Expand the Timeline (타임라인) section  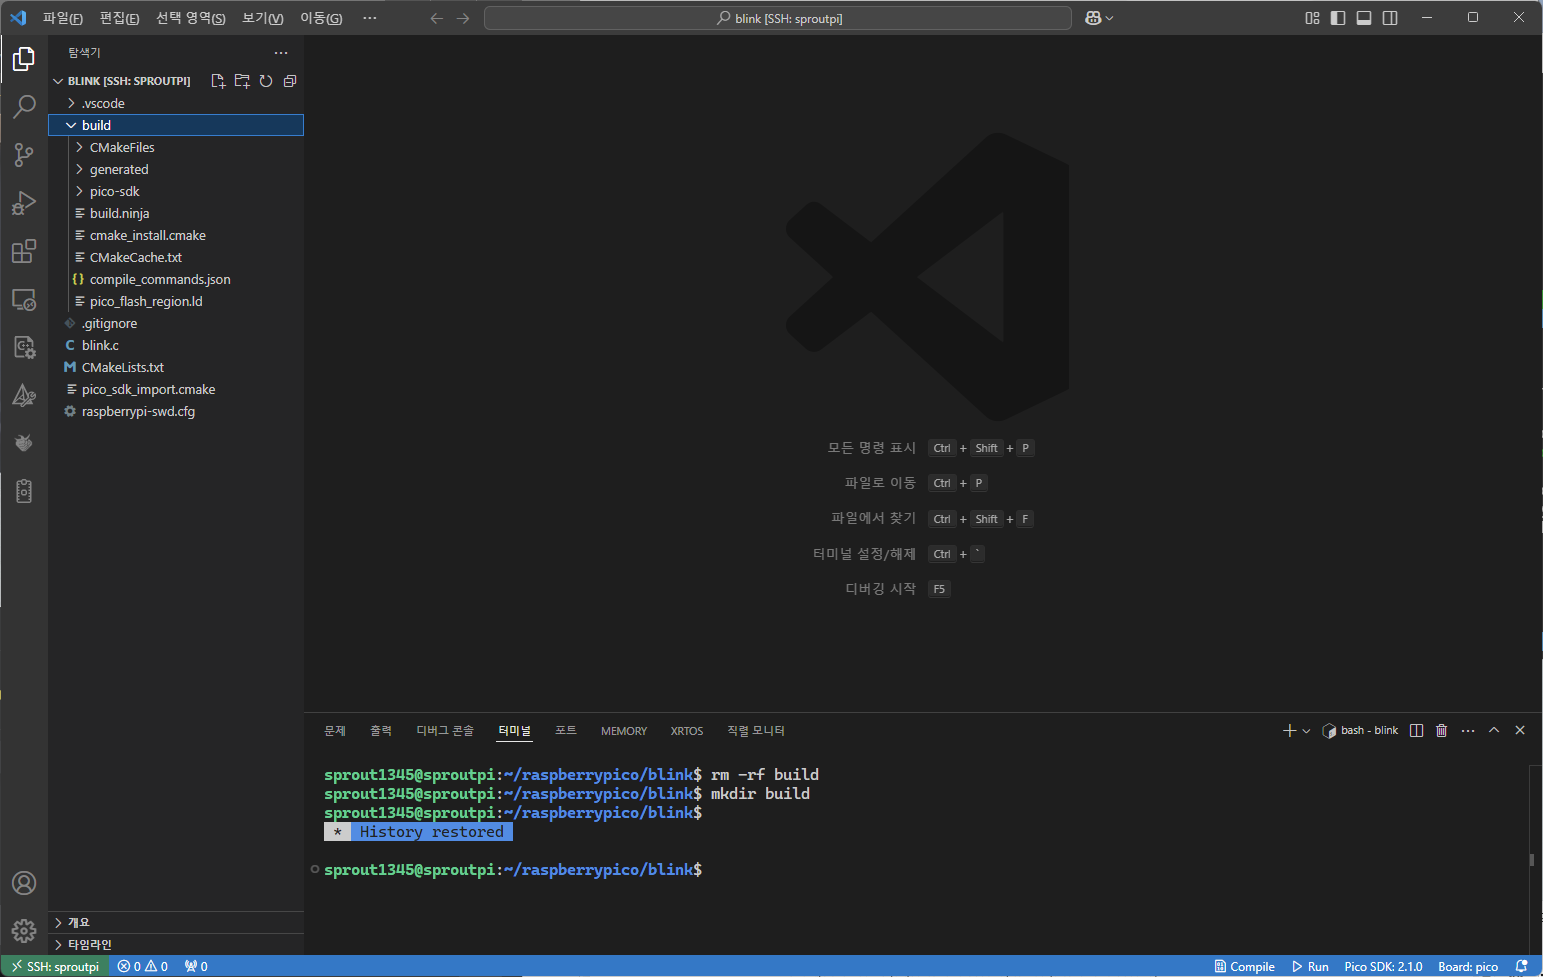point(176,944)
